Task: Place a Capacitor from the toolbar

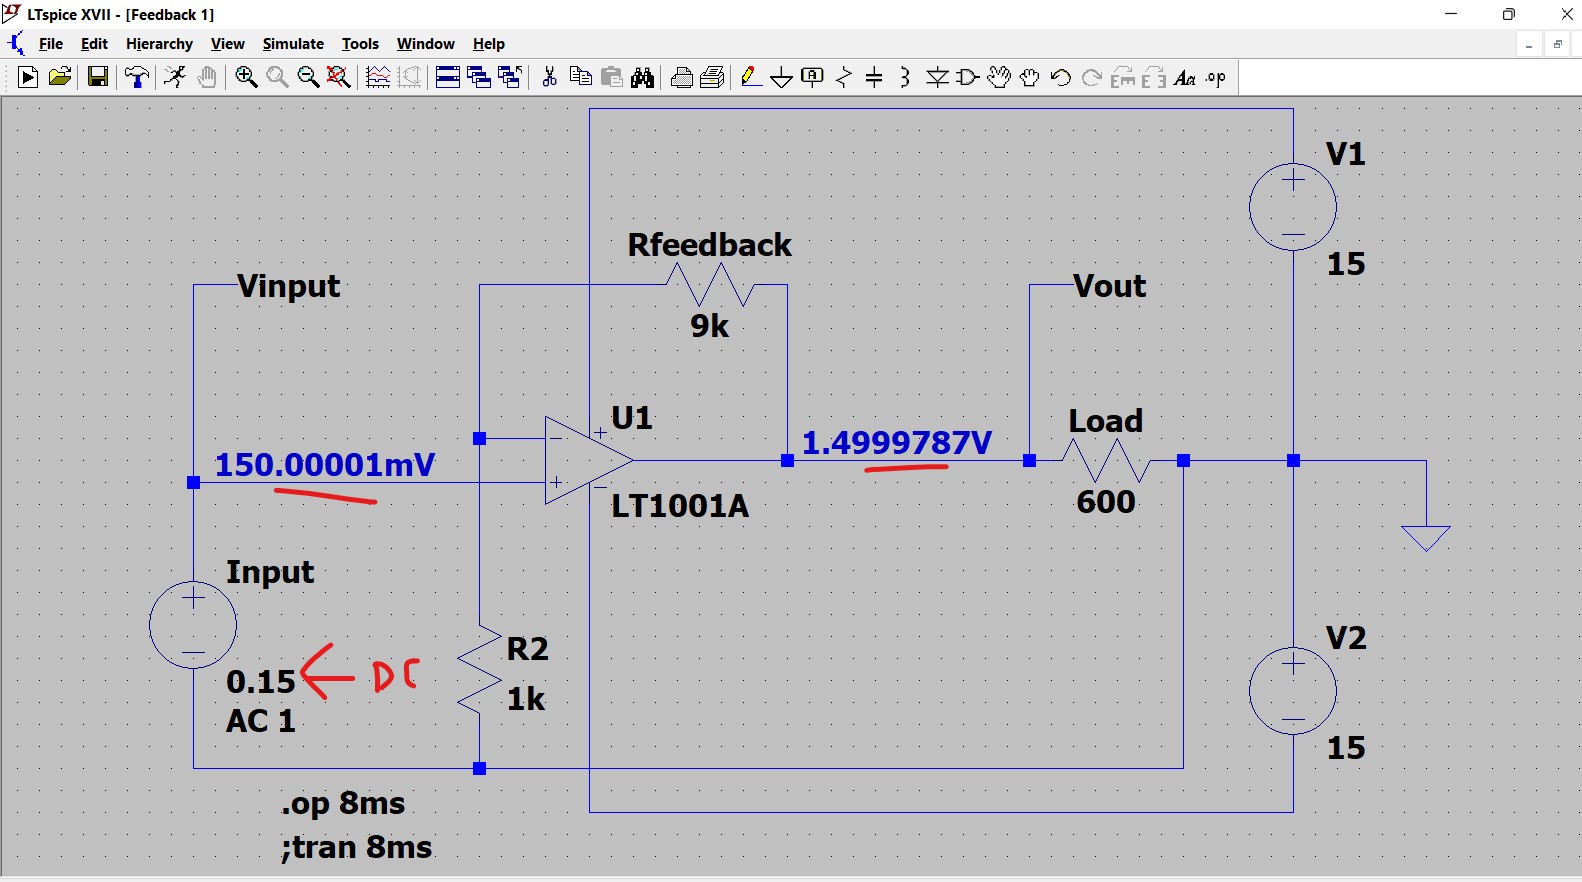Action: coord(874,77)
